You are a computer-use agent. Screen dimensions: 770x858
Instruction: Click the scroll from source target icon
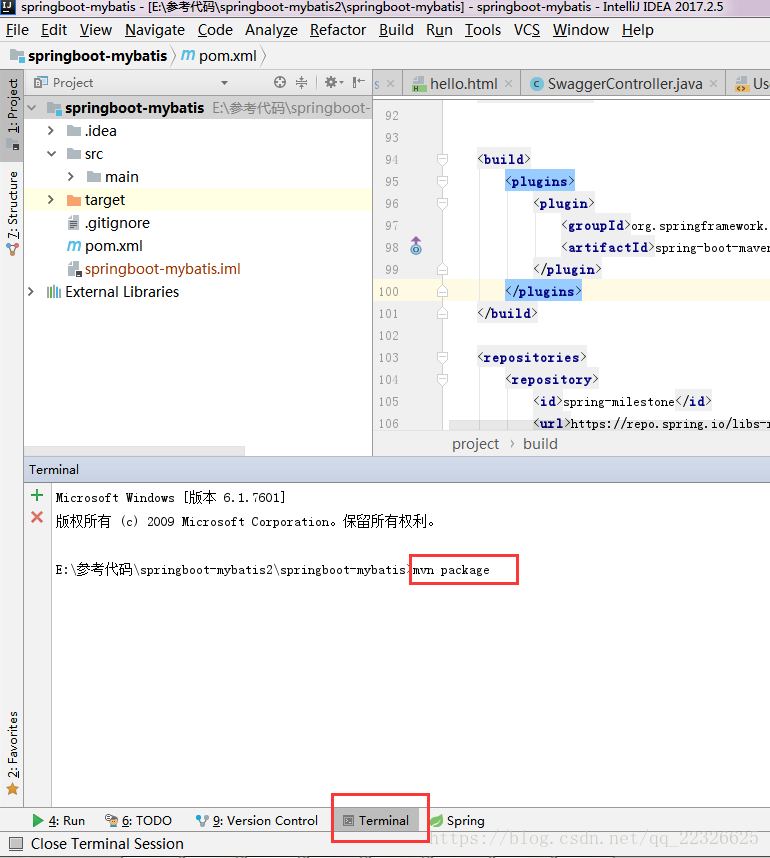coord(280,82)
